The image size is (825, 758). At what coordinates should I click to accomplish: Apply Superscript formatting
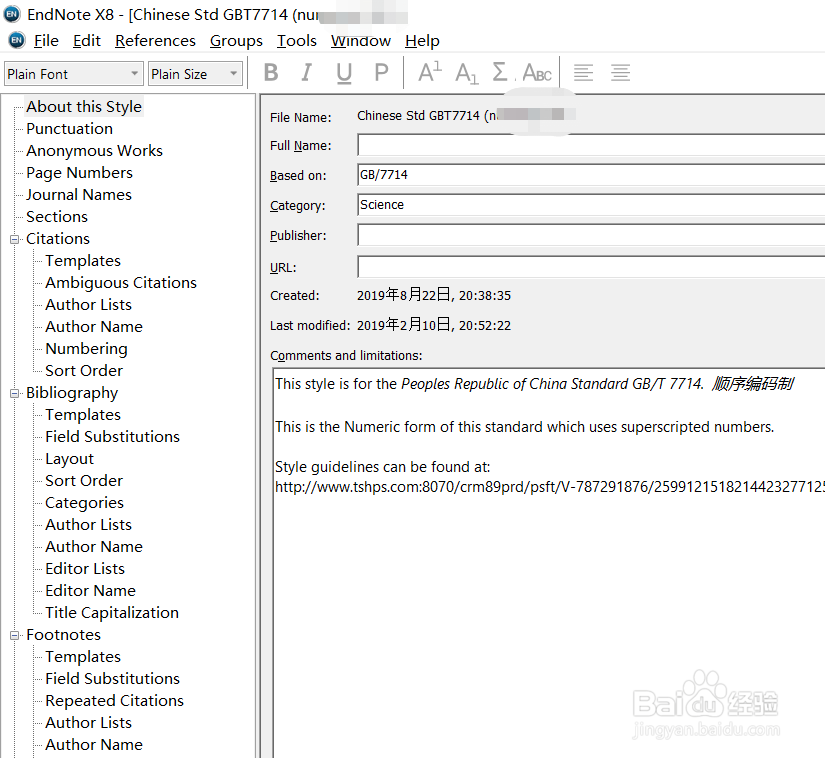click(430, 72)
